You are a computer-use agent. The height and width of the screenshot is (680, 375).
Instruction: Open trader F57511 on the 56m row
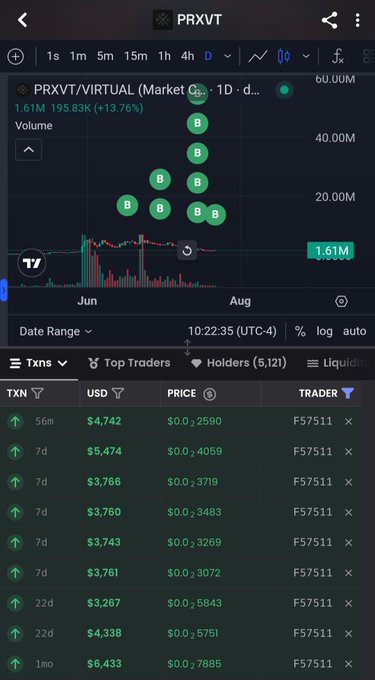(x=313, y=421)
